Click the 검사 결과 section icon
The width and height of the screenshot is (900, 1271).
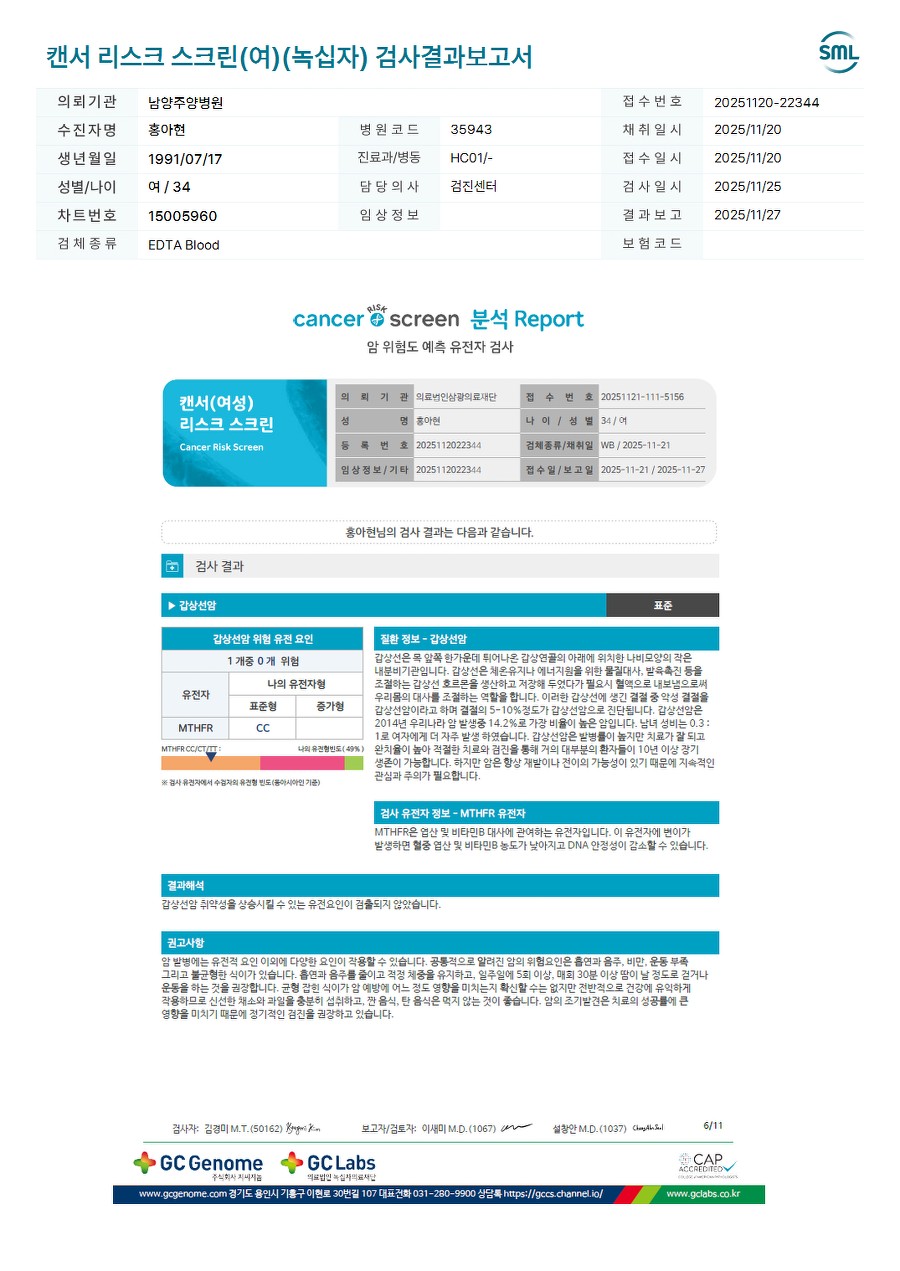tap(172, 566)
